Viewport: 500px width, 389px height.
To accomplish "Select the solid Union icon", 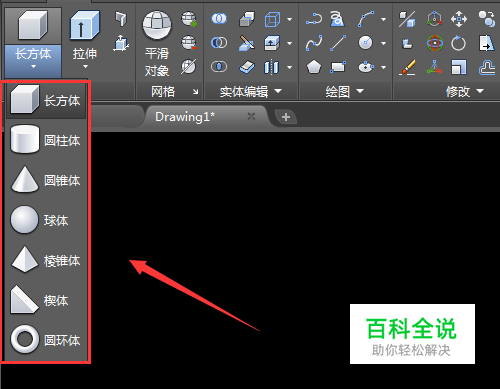I will pyautogui.click(x=219, y=19).
